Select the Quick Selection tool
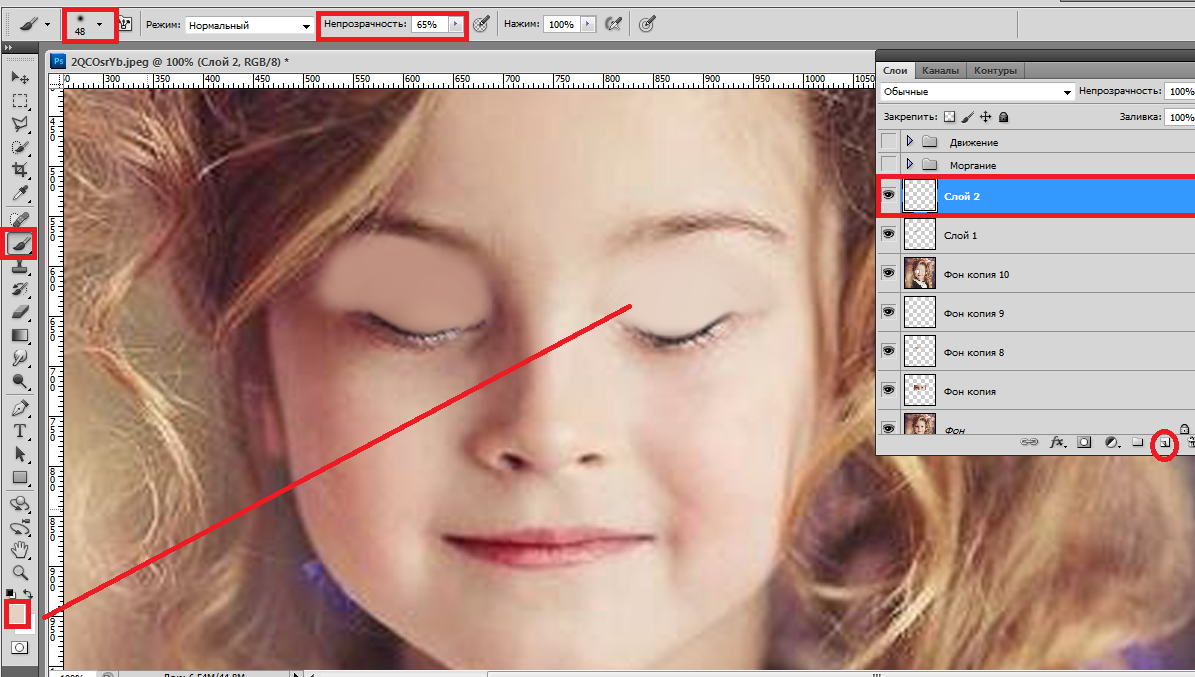Image resolution: width=1195 pixels, height=677 pixels. pos(20,147)
